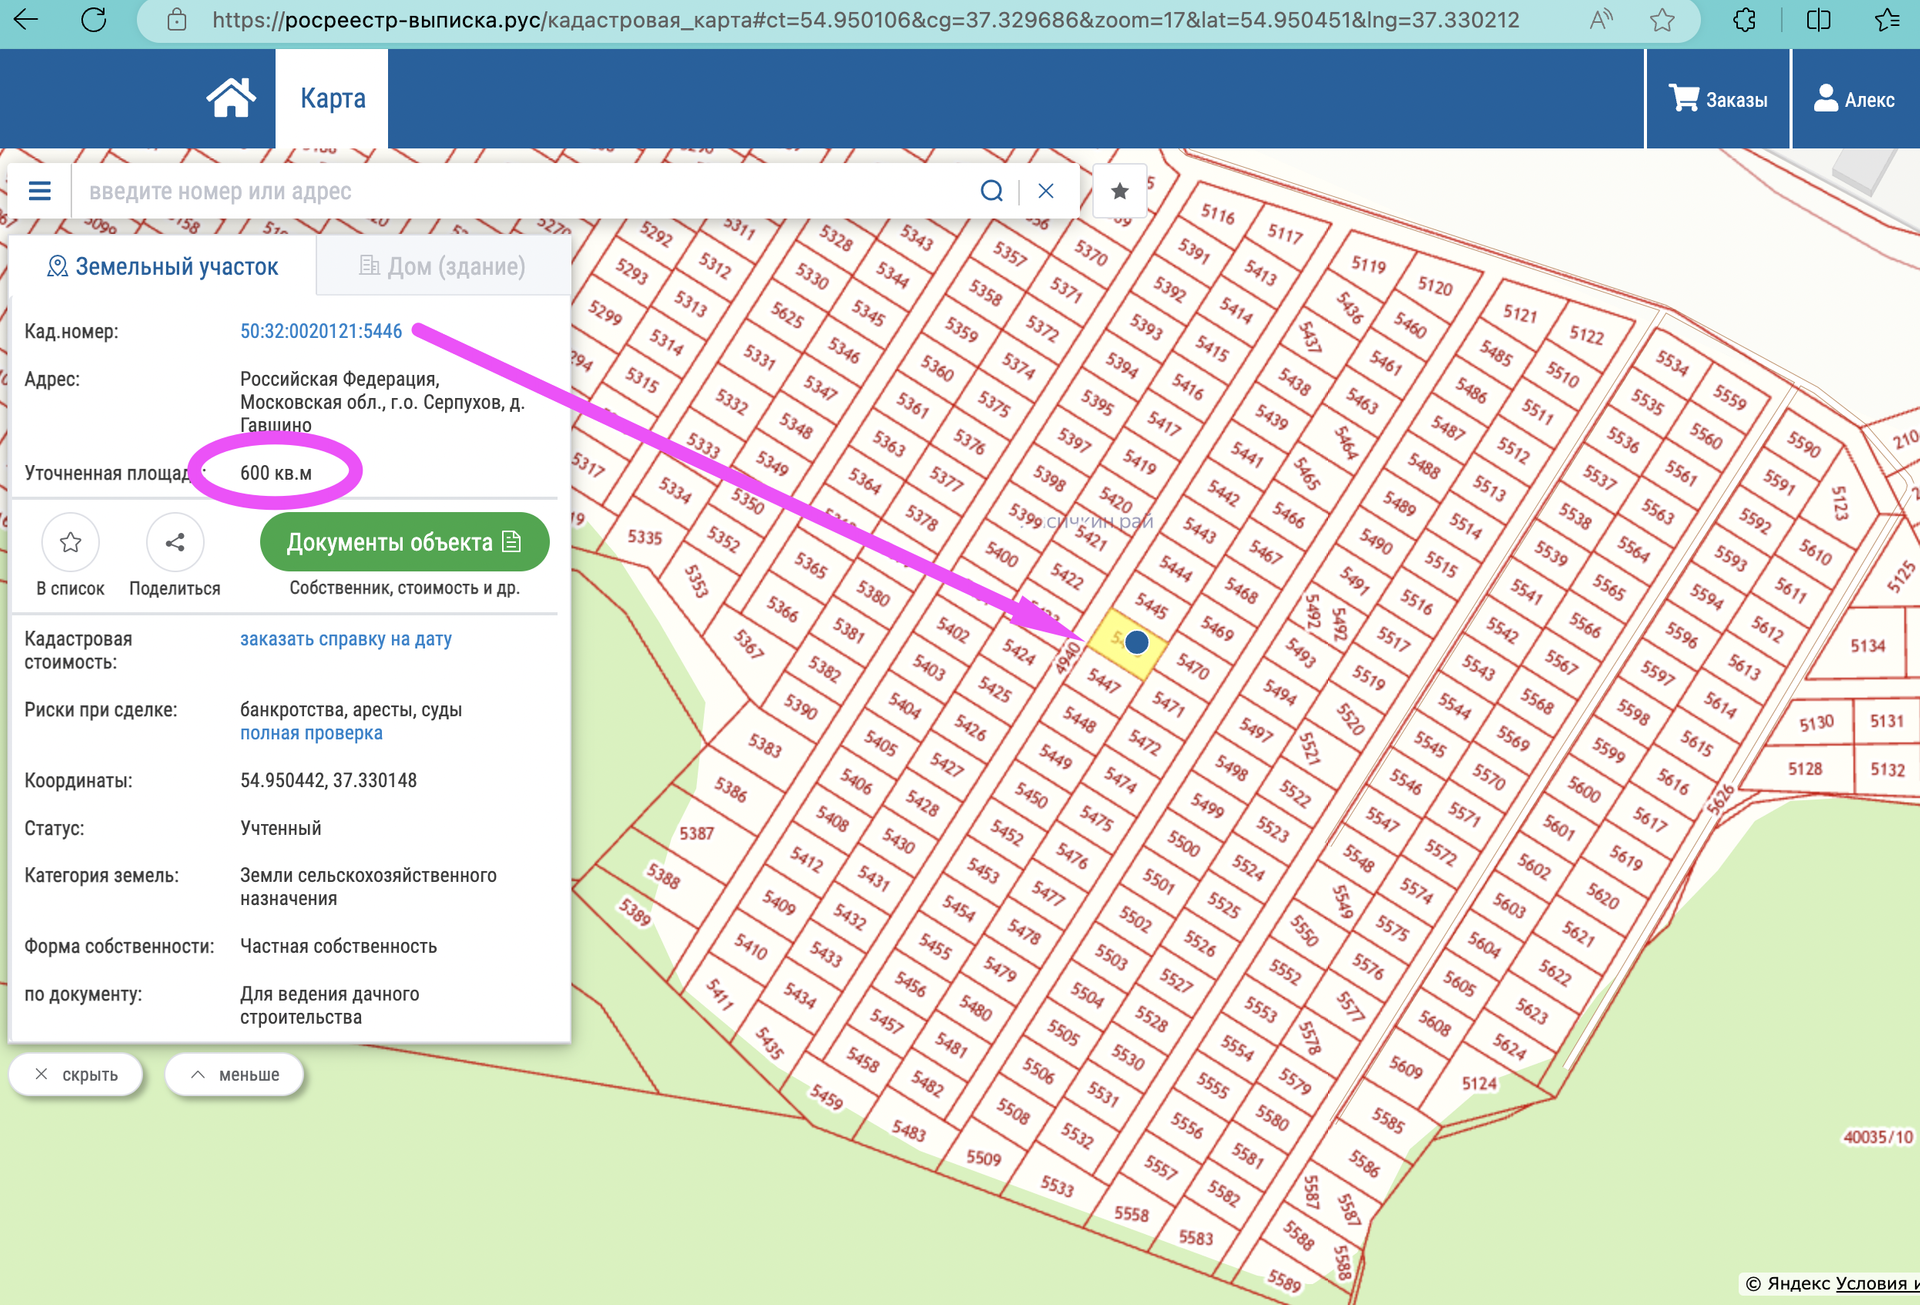Open the Заказы shopping cart
The image size is (1920, 1305).
point(1718,99)
